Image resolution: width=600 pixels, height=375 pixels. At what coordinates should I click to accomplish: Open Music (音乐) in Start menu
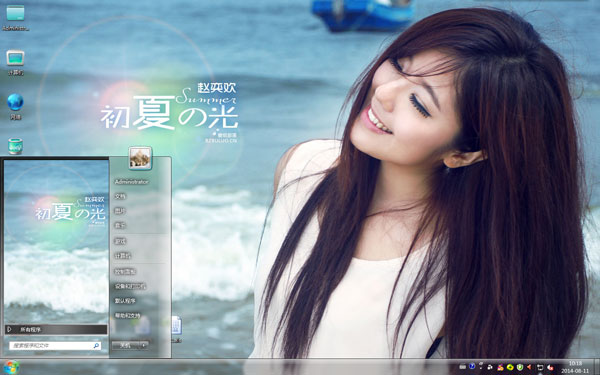pos(120,226)
